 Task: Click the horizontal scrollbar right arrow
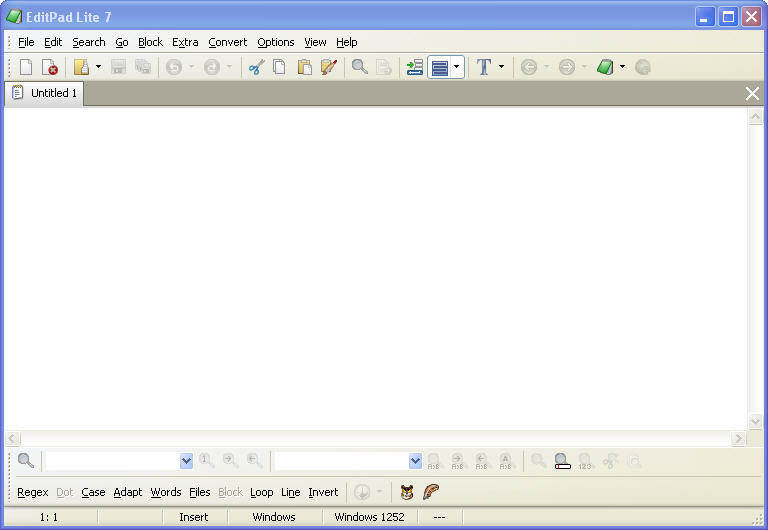[738, 438]
